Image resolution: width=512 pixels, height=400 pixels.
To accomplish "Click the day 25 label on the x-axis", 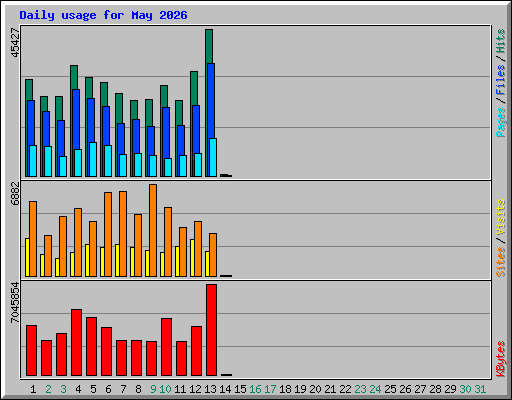I will (390, 389).
